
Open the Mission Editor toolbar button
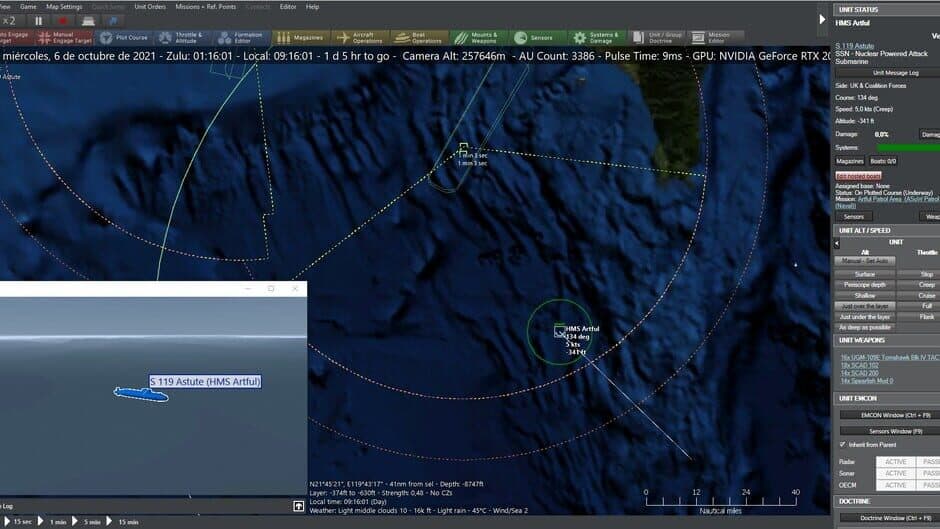[x=716, y=38]
